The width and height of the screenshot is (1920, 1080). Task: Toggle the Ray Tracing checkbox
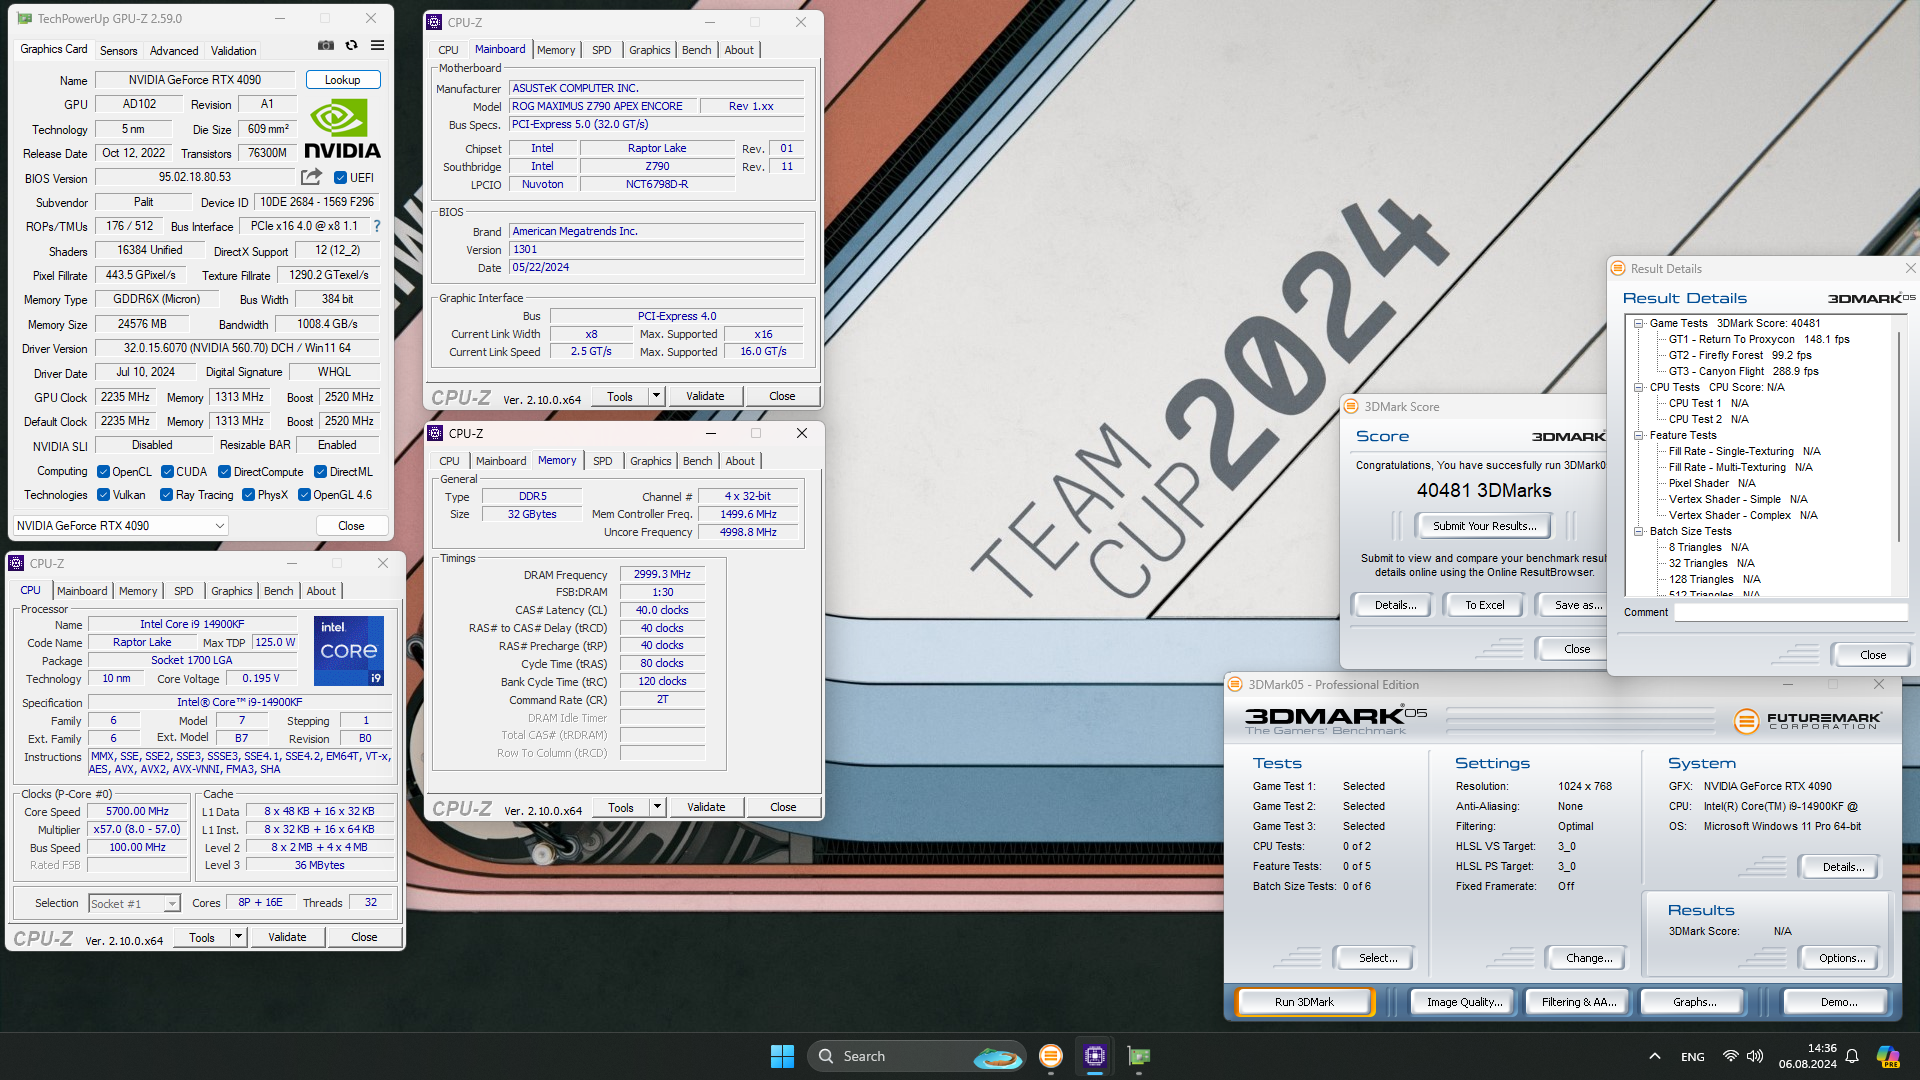(x=166, y=495)
